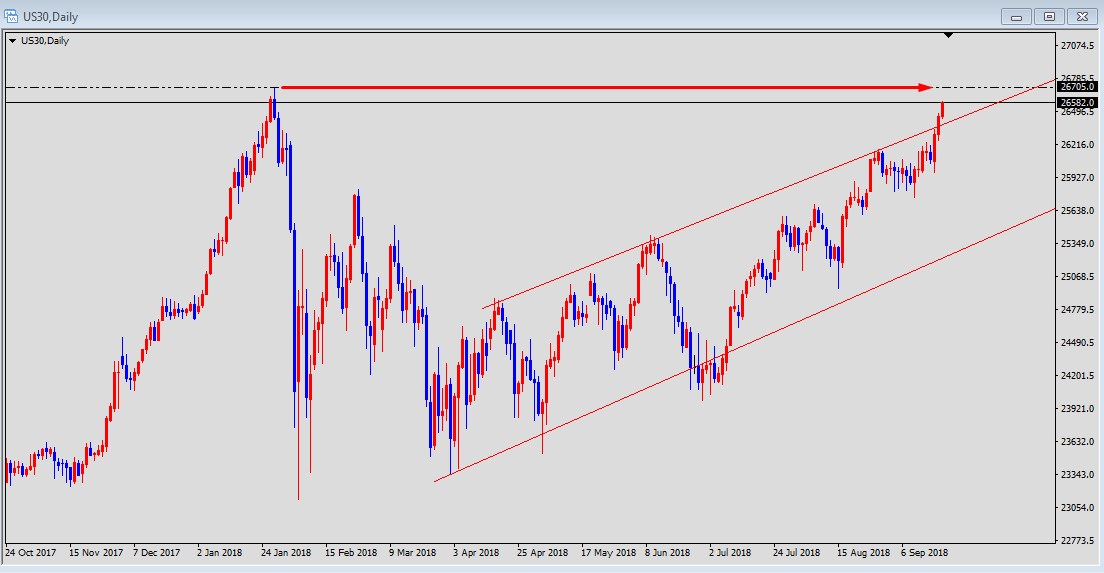Click the 6 Sep 2018 date label
This screenshot has height=573, width=1104.
tap(924, 553)
